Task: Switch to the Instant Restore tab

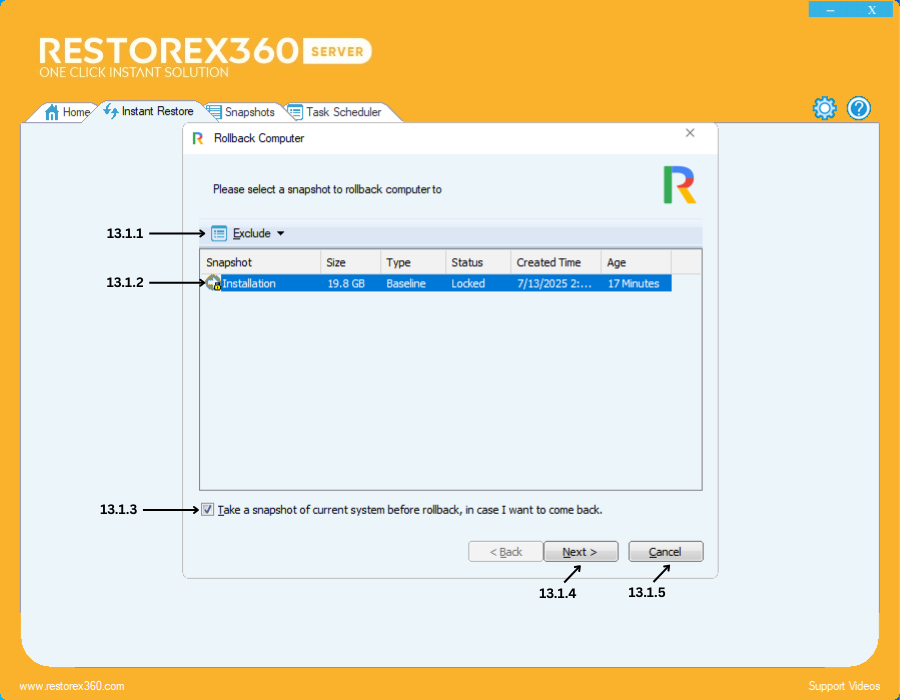Action: (149, 111)
